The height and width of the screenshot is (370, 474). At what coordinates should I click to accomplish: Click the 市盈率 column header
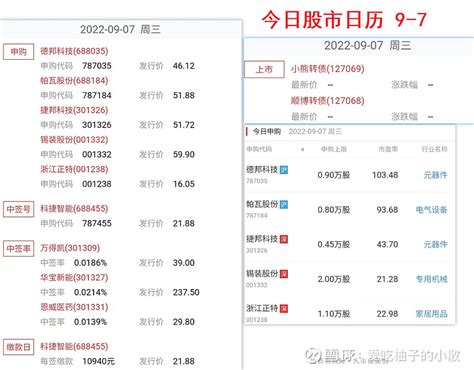coord(388,149)
